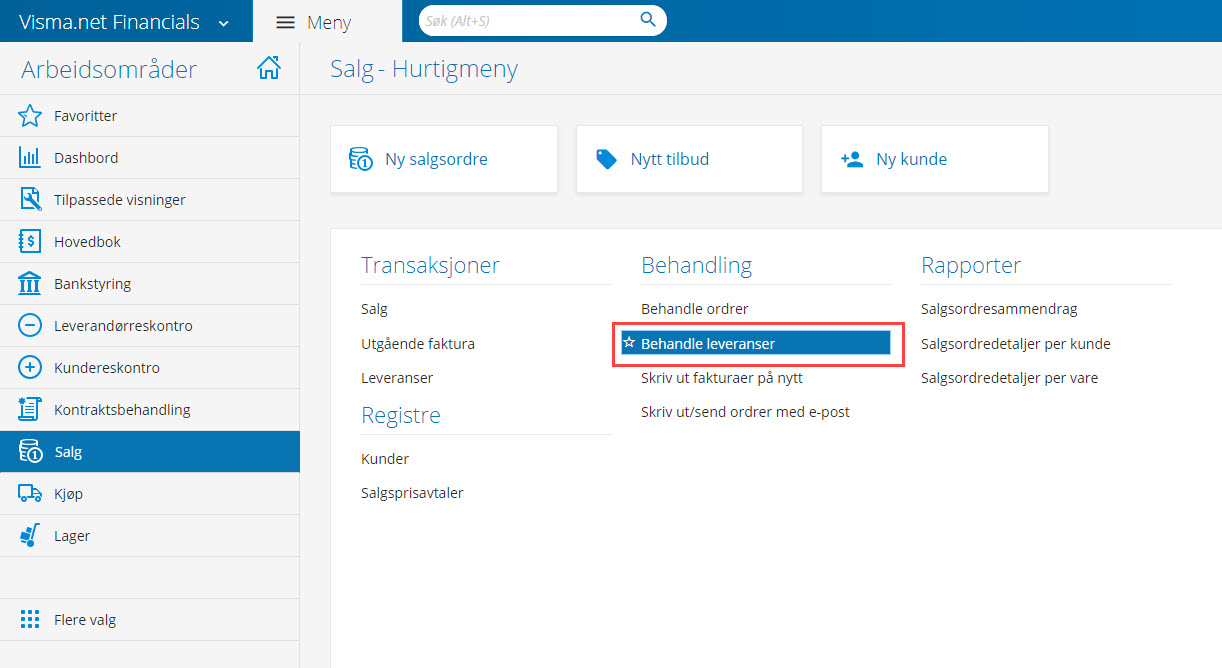The image size is (1222, 668).
Task: Click the Flere valg grid icon
Action: point(30,620)
